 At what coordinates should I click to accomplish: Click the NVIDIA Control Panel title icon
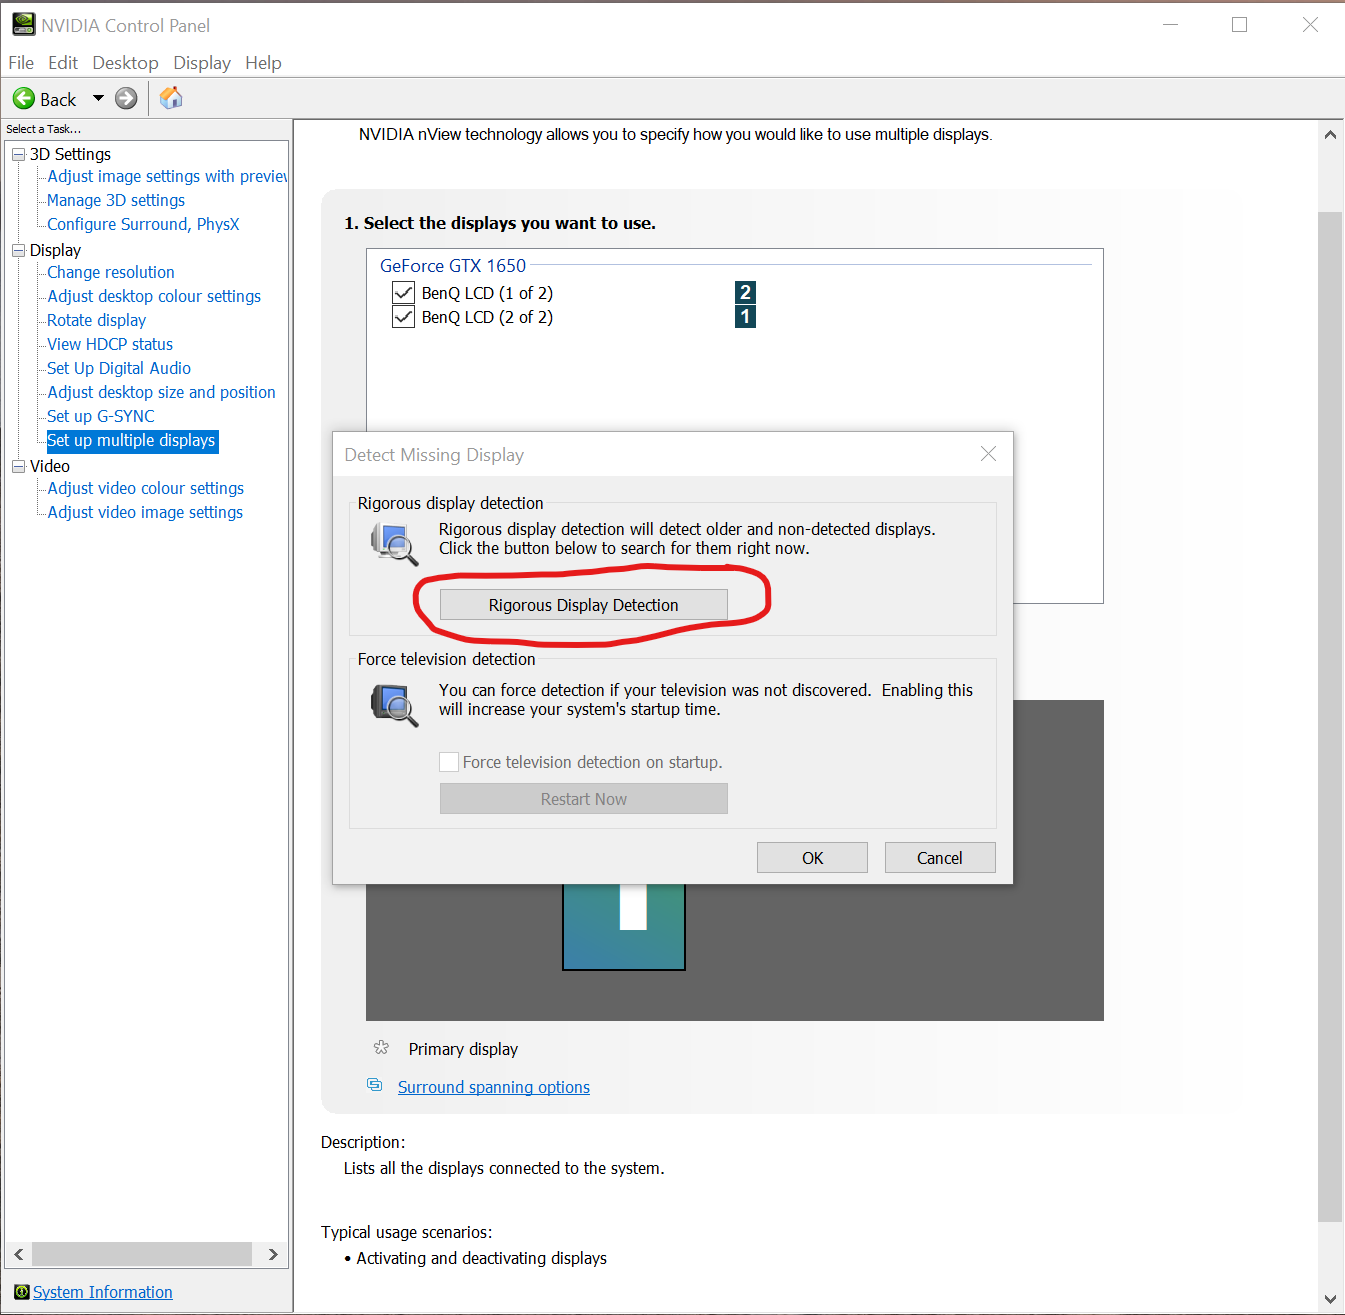coord(24,24)
